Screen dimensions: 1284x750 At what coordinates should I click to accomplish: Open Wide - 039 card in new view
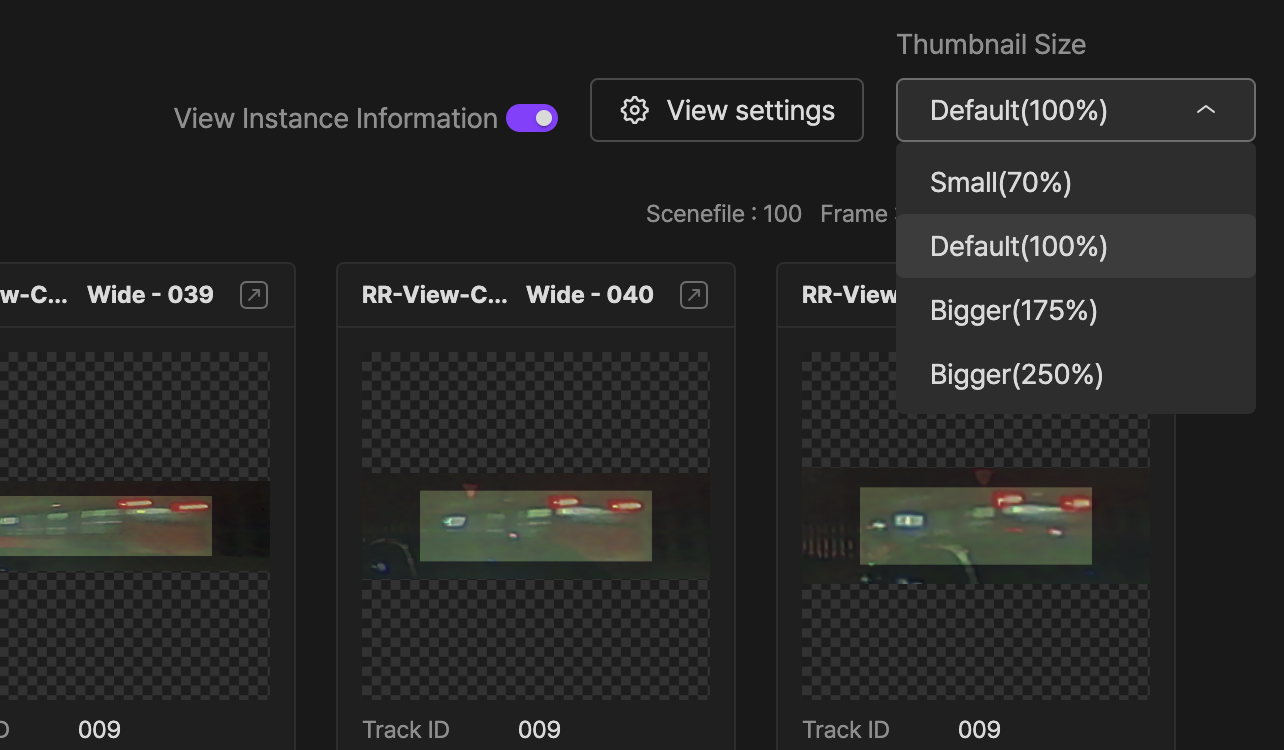[x=254, y=295]
